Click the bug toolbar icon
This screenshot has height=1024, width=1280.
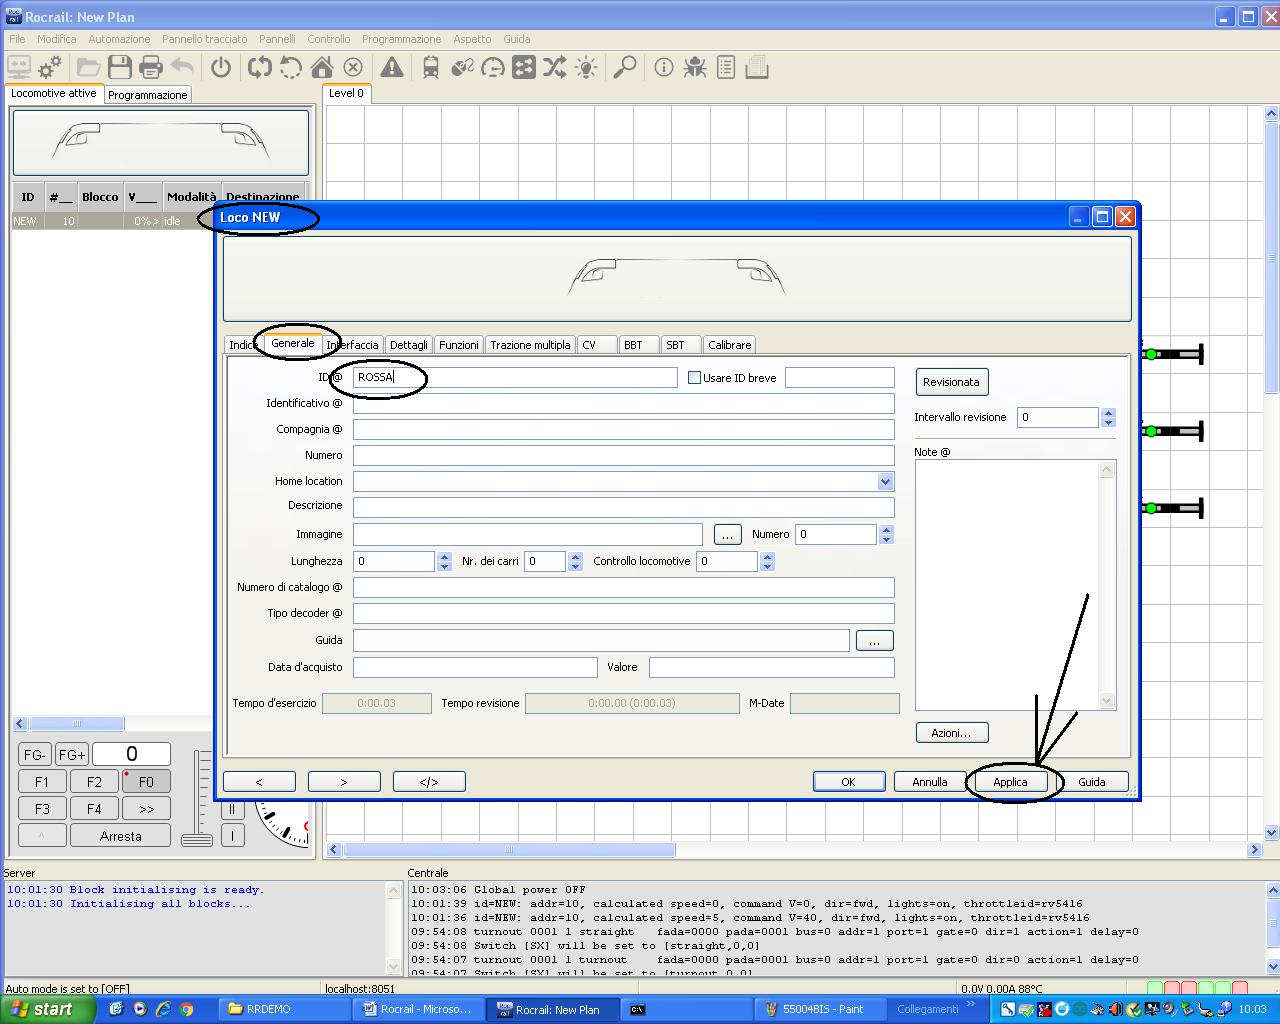click(x=695, y=67)
